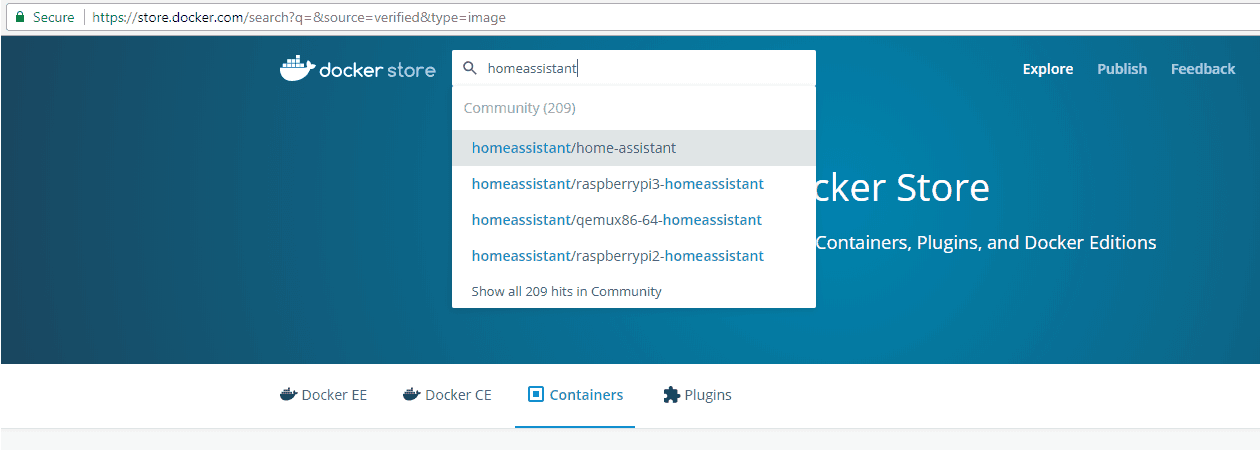Screen dimensions: 1260x450
Task: Switch to the Plugins tab
Action: click(x=697, y=395)
